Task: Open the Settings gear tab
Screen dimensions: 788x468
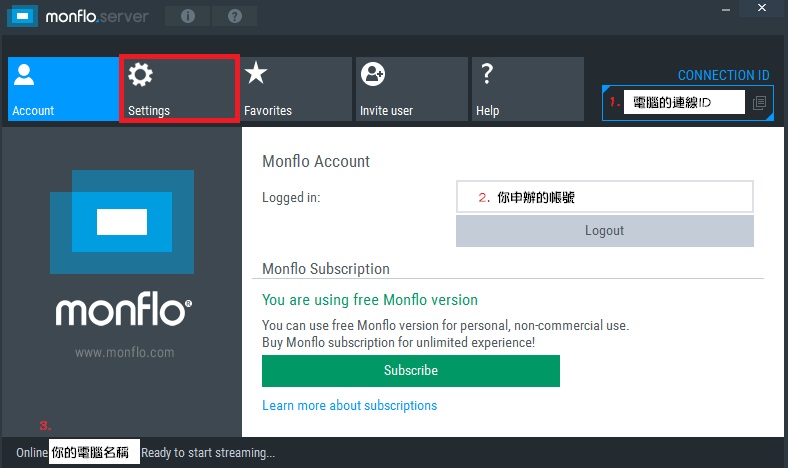Action: pyautogui.click(x=179, y=89)
